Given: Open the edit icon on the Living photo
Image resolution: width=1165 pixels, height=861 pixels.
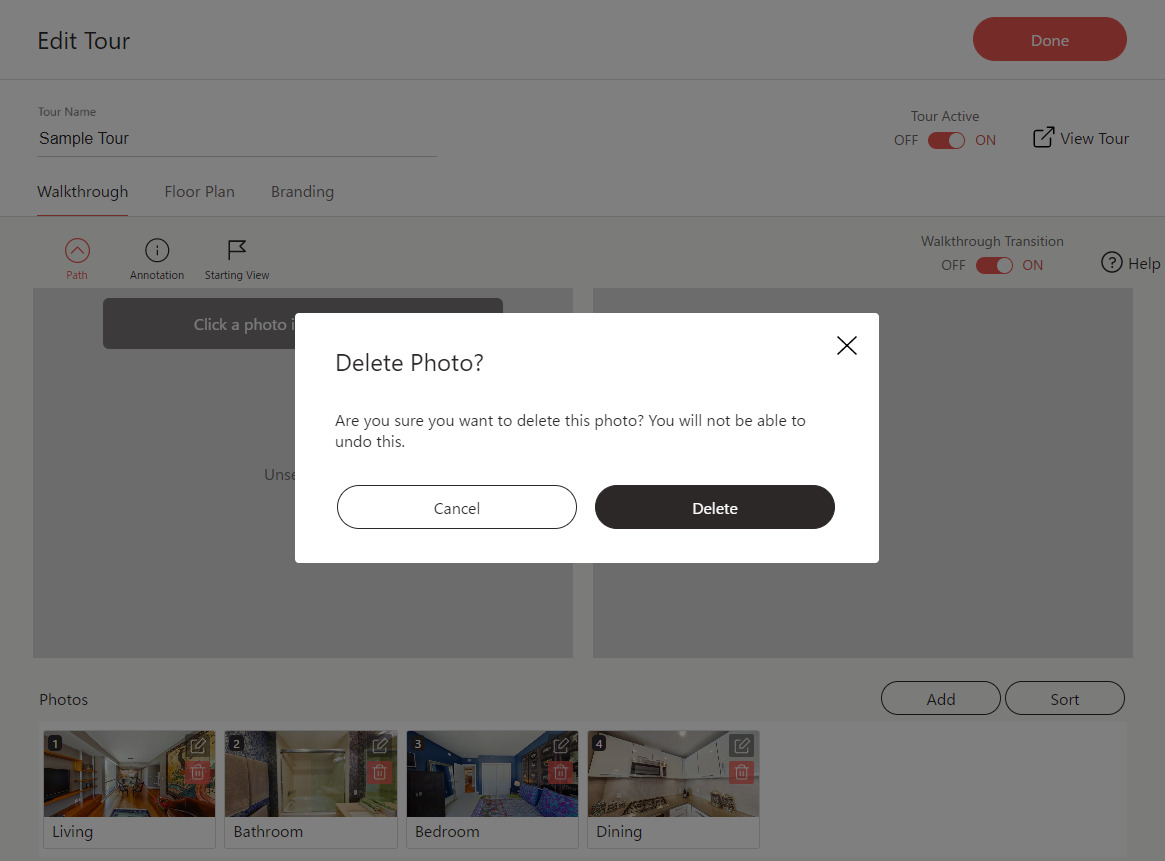Looking at the screenshot, I should pos(199,745).
